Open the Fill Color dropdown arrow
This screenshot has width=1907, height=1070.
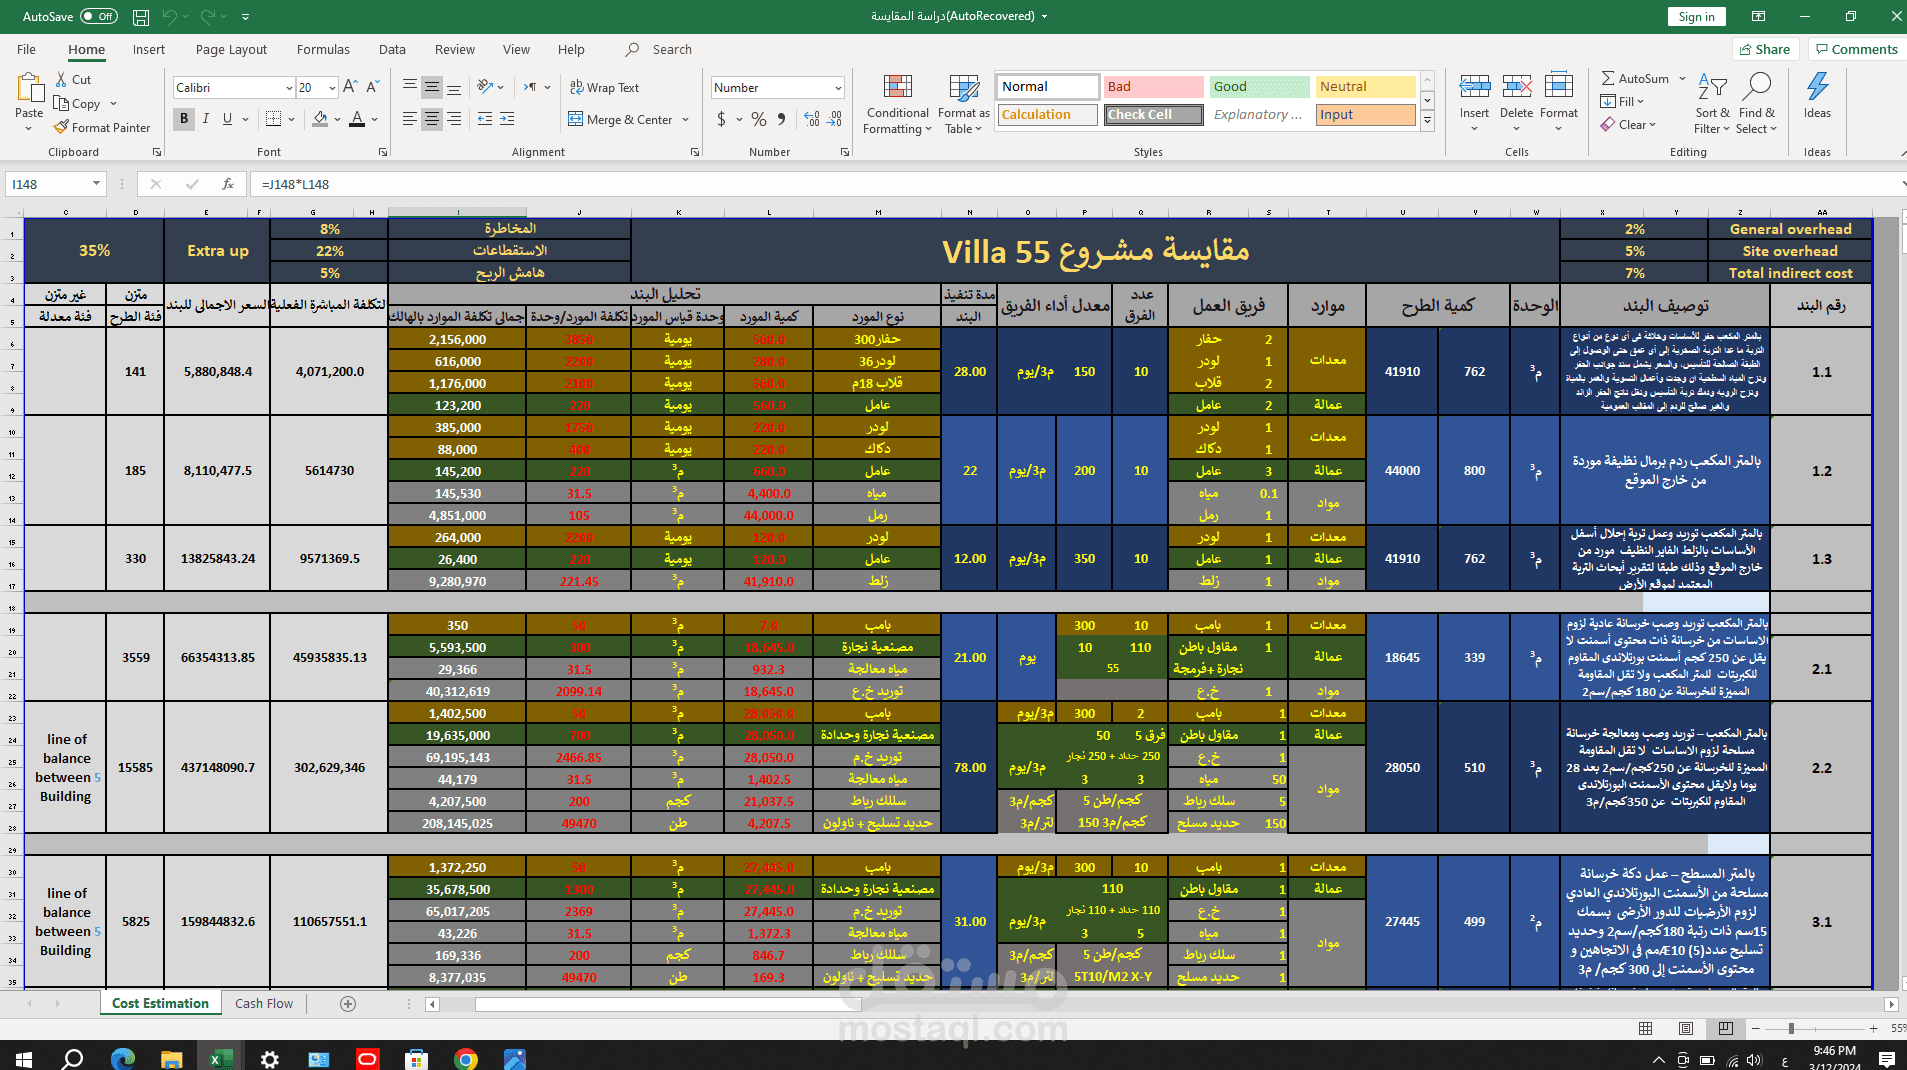point(336,119)
